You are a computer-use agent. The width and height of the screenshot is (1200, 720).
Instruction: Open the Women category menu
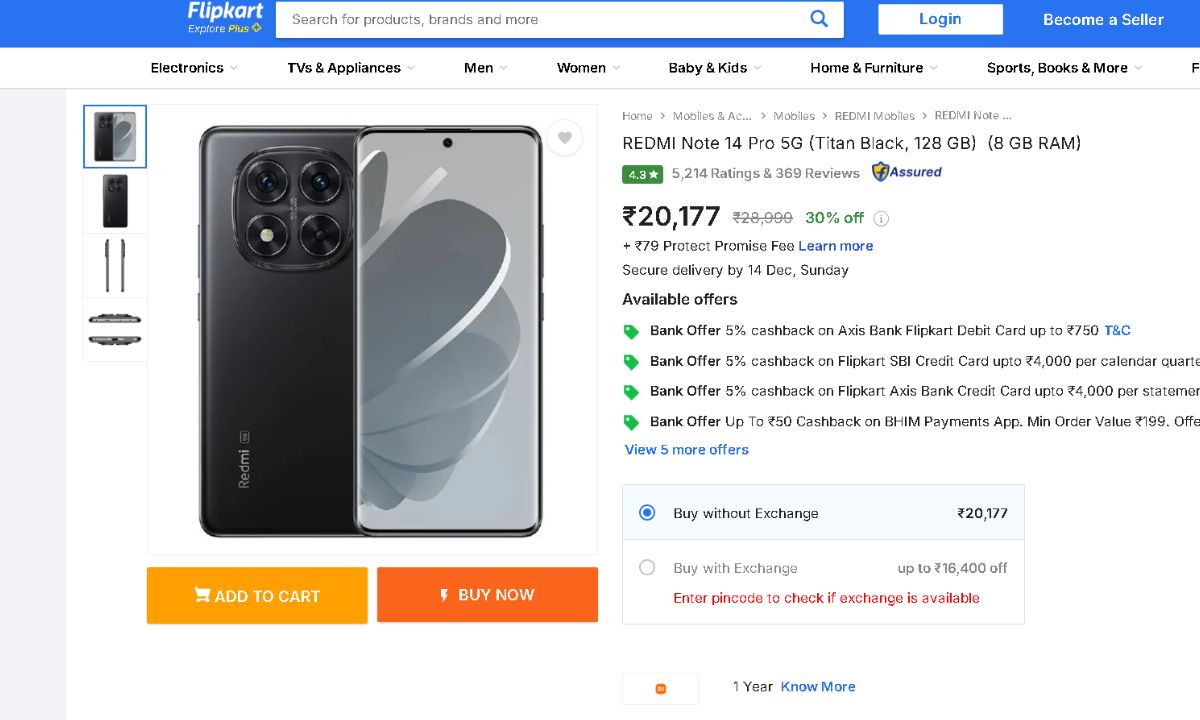[x=588, y=68]
